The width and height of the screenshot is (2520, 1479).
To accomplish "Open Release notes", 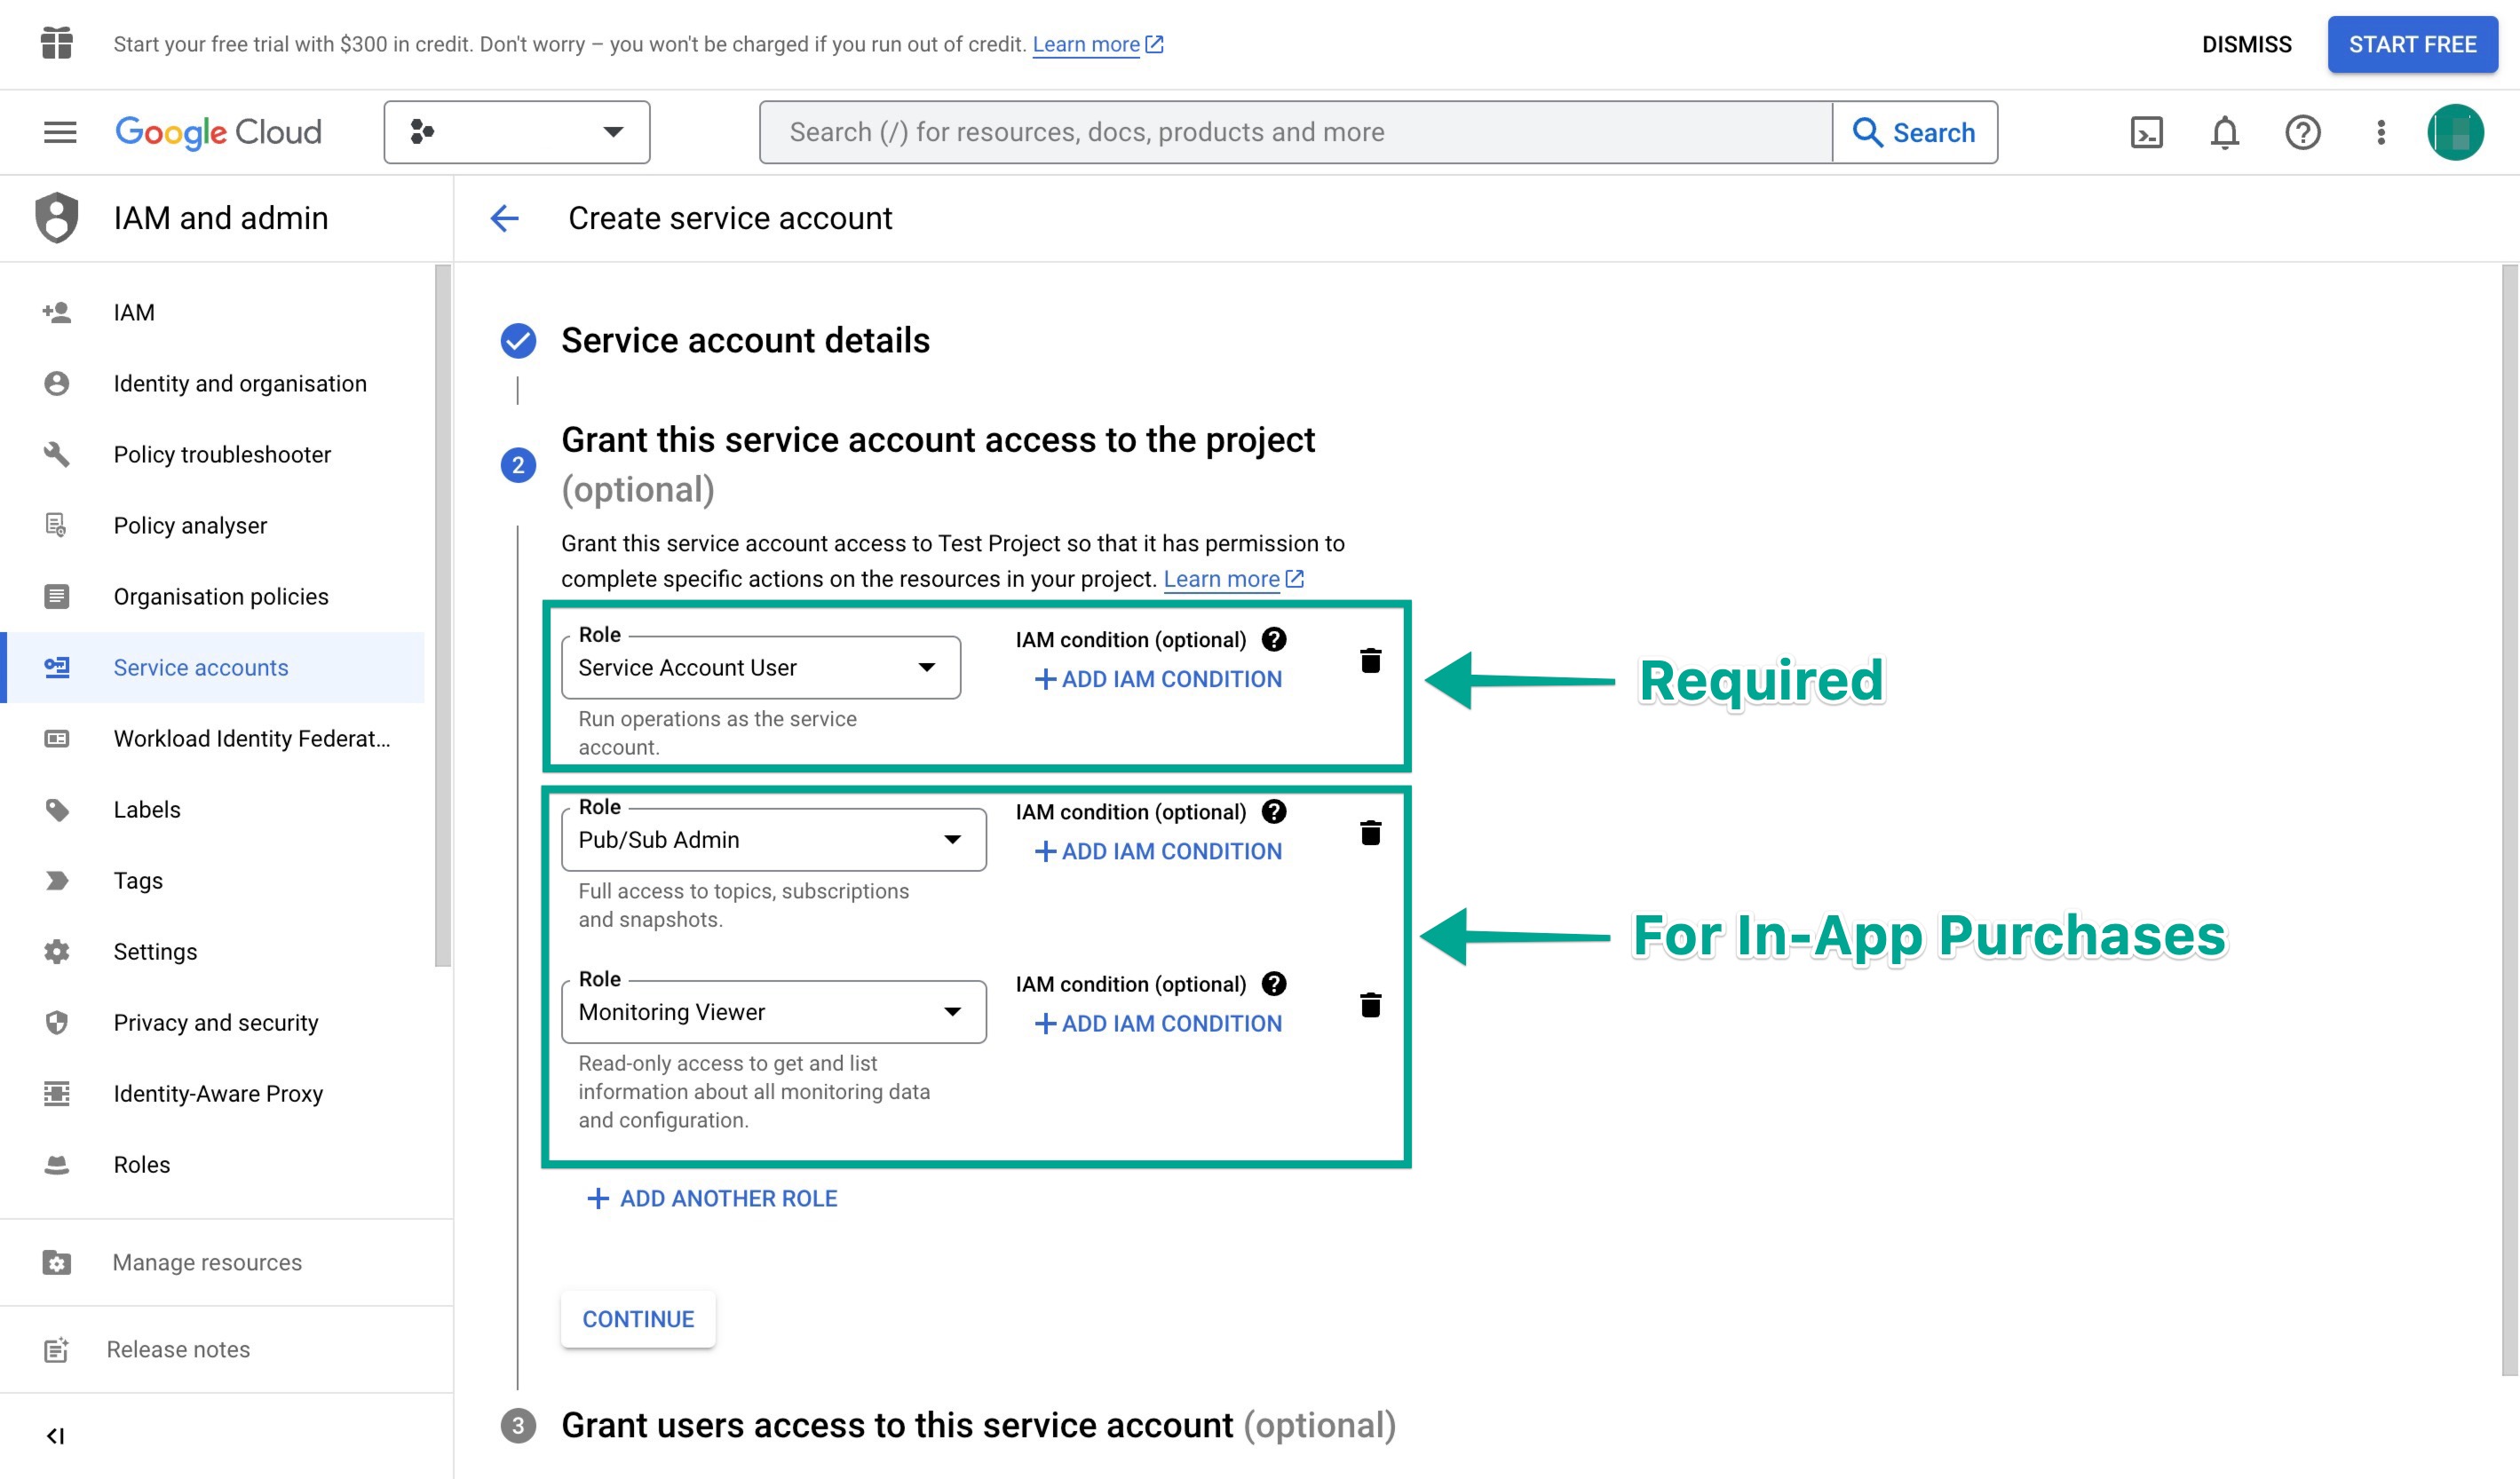I will tap(226, 1349).
